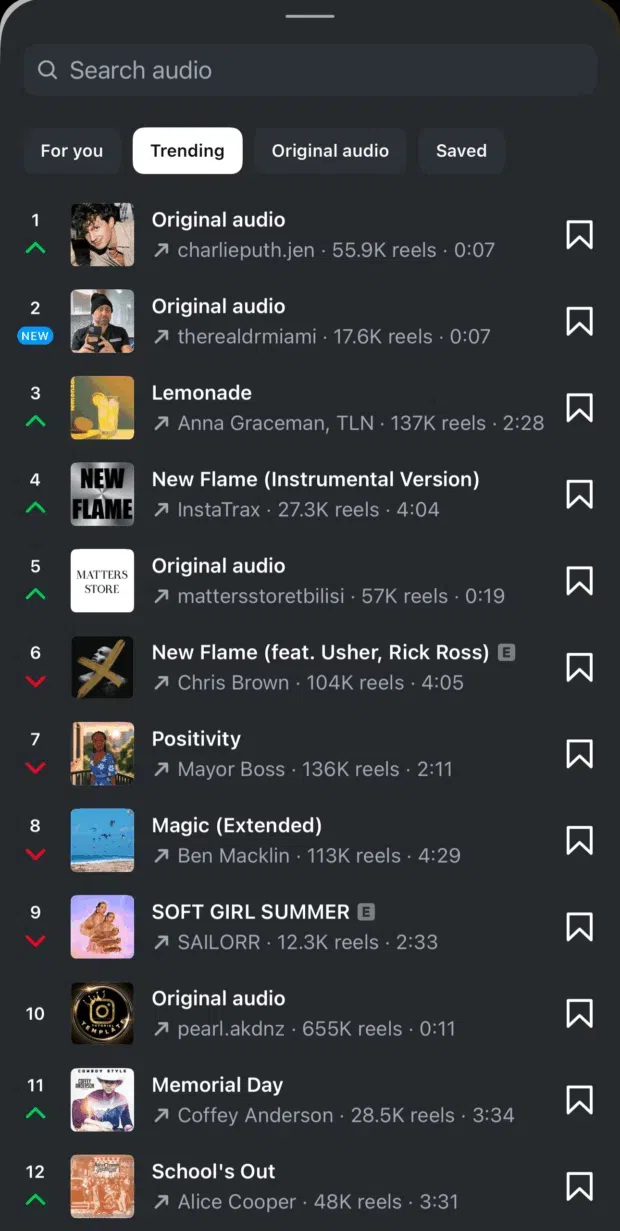Open Chris Brown New Flame track

coord(320,667)
